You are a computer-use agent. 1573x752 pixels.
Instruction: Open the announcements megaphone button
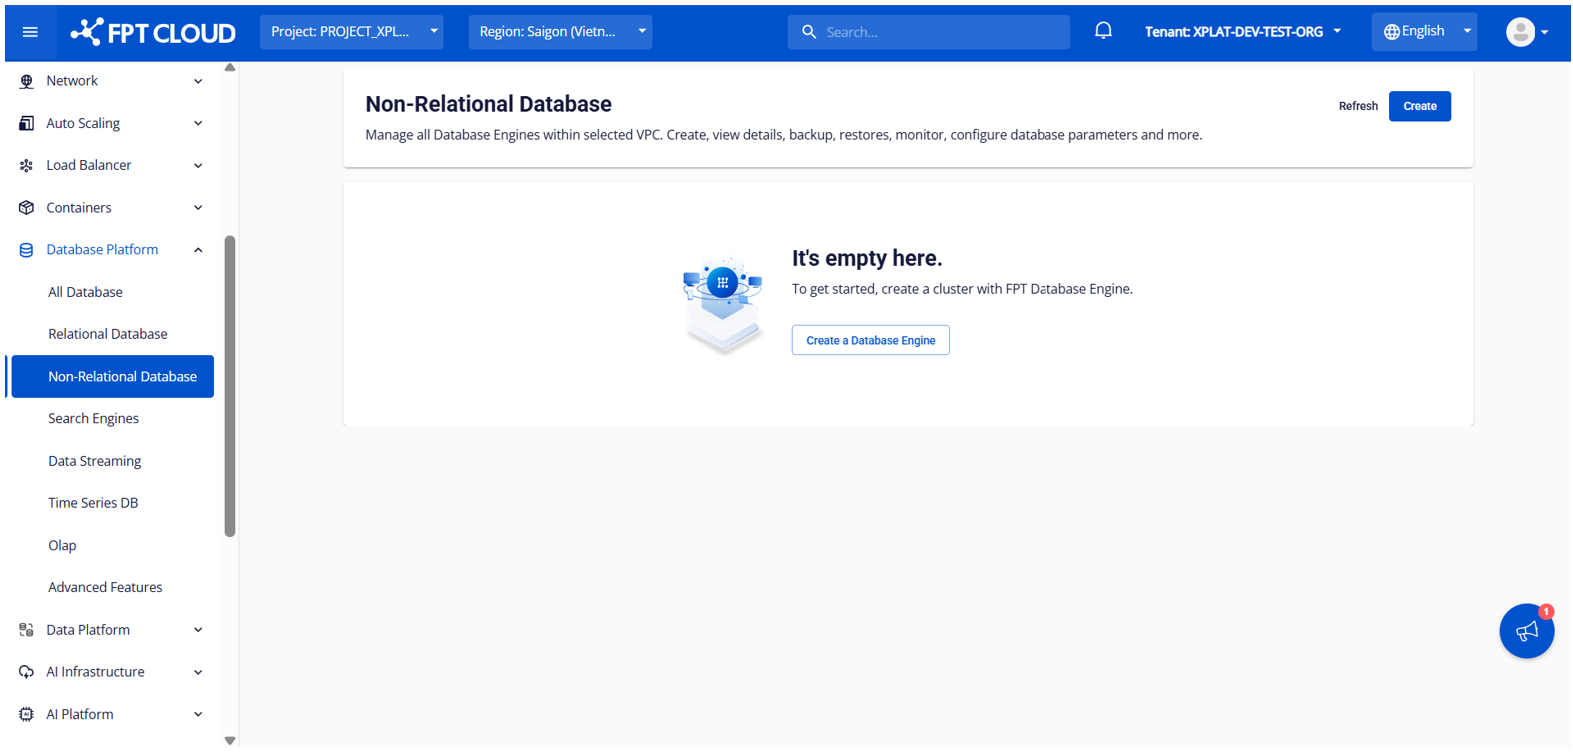click(1526, 631)
